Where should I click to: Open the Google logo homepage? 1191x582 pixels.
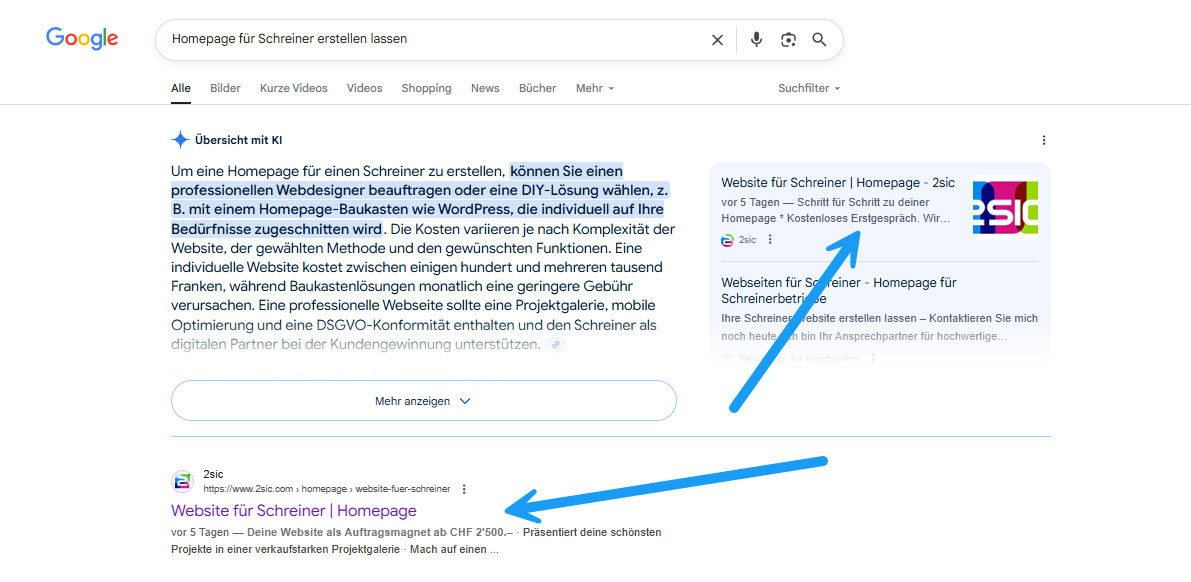coord(82,39)
